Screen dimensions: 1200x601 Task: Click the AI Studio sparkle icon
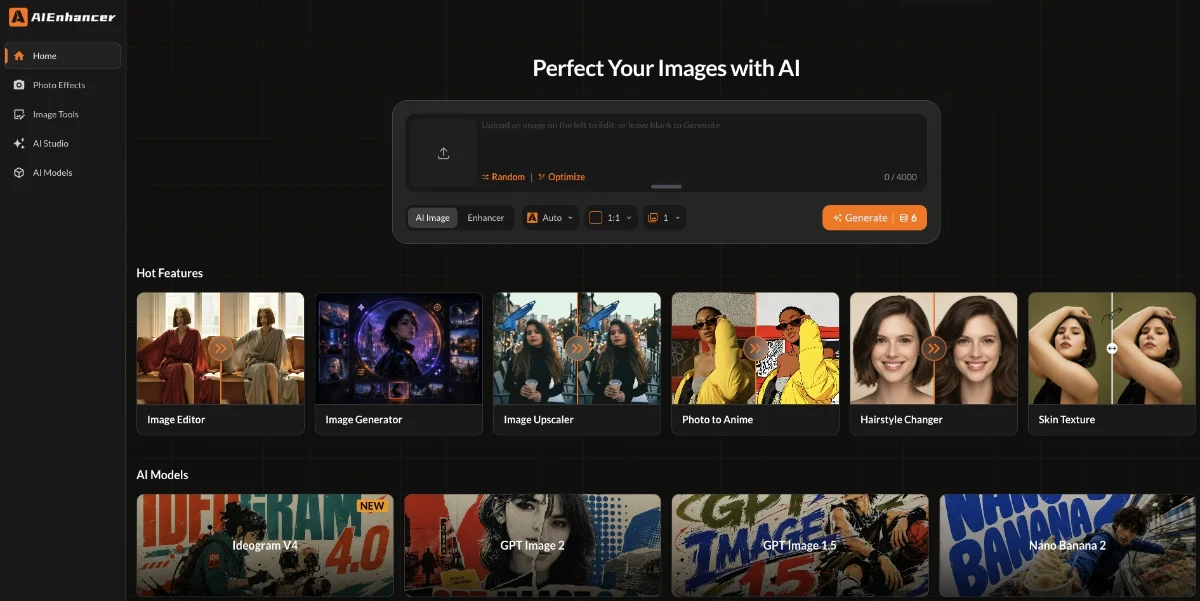click(19, 143)
